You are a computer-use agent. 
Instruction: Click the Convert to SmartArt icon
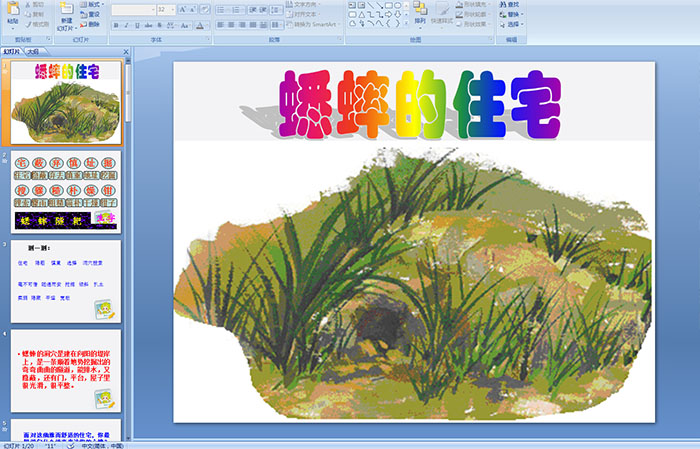coord(289,24)
